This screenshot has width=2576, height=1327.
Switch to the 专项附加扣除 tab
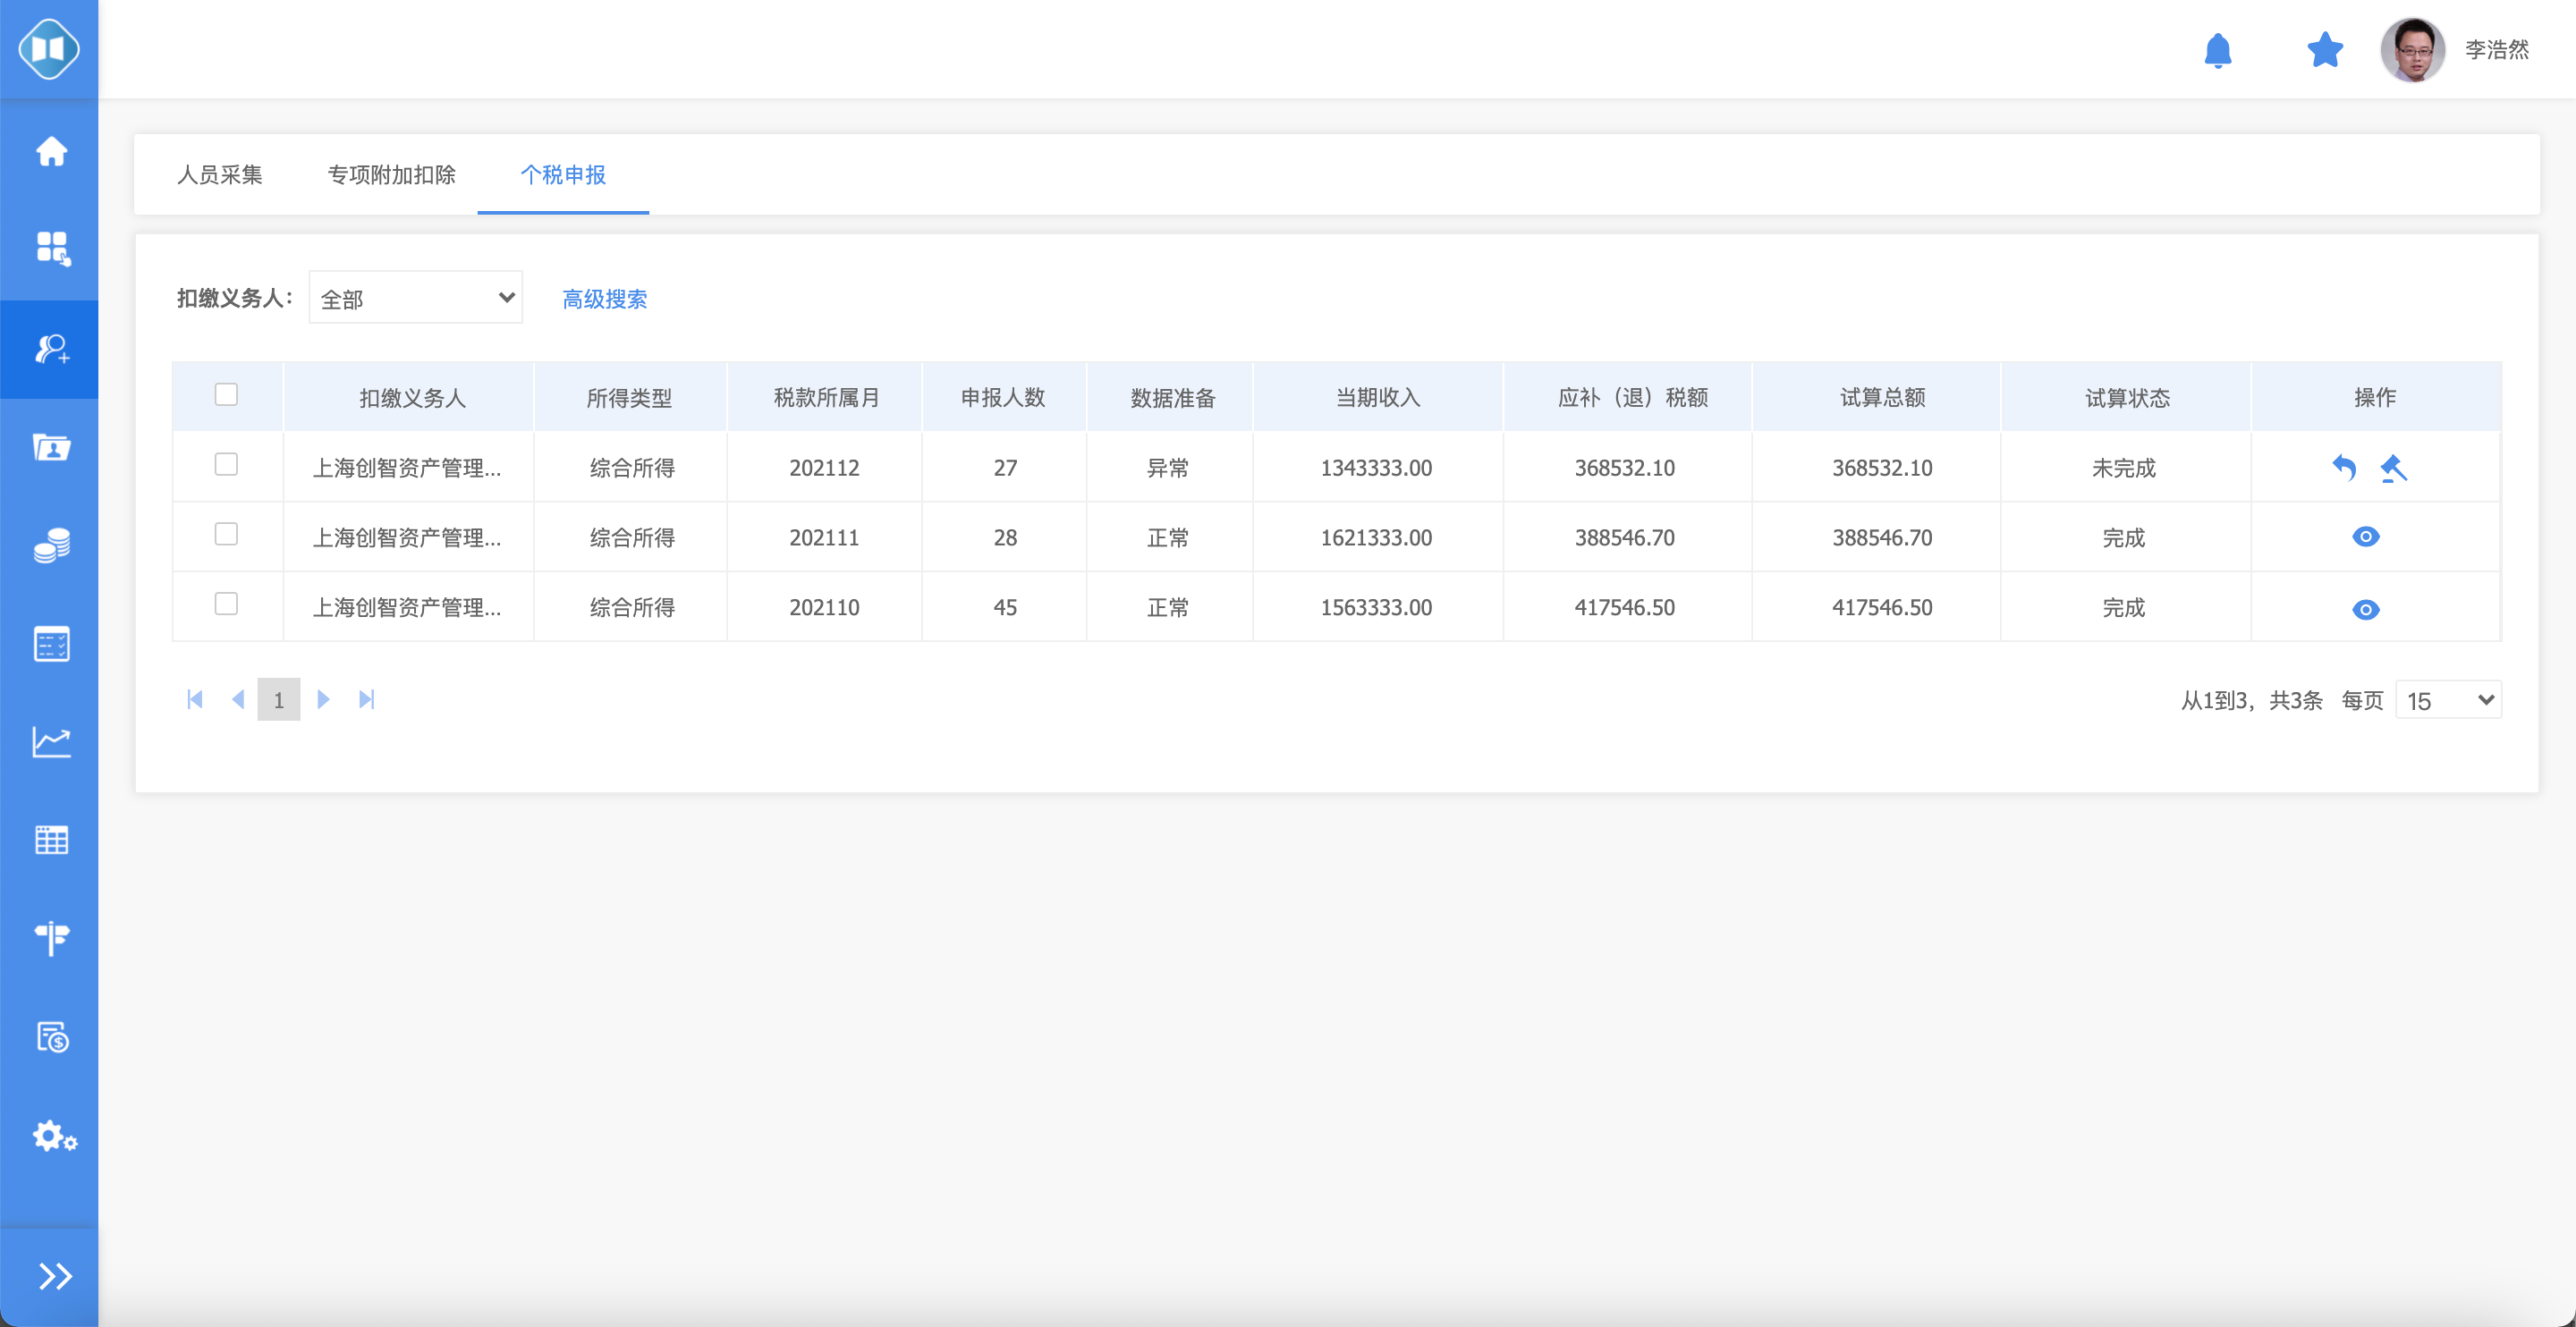(x=391, y=175)
